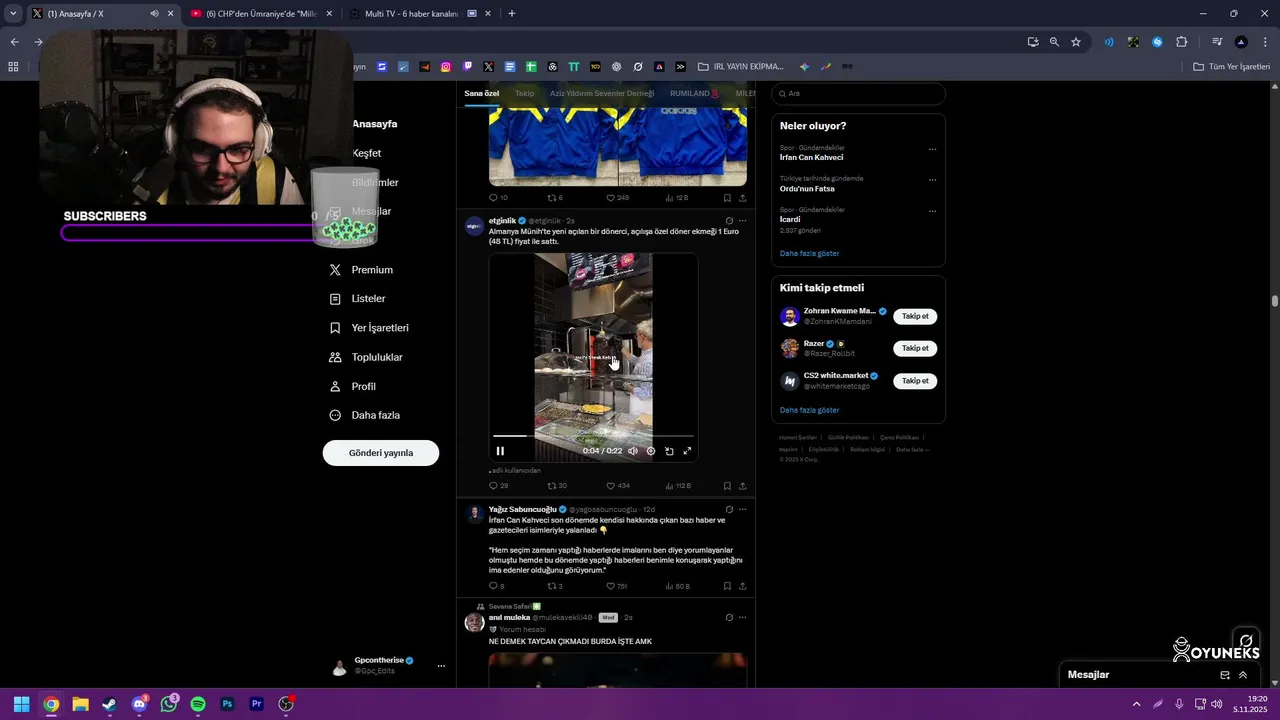The image size is (1280, 720).
Task: Open Twitch bookmark in bookmarks bar
Action: (467, 67)
